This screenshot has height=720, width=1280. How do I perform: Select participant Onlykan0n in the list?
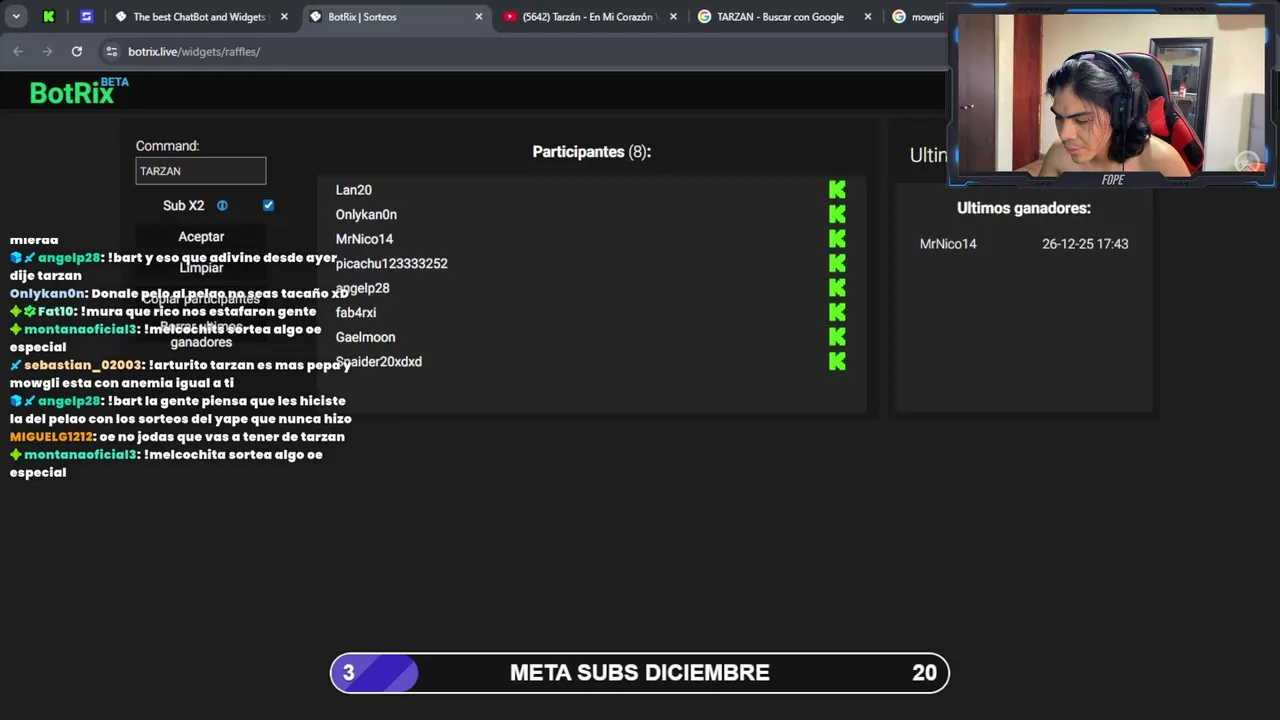click(366, 214)
